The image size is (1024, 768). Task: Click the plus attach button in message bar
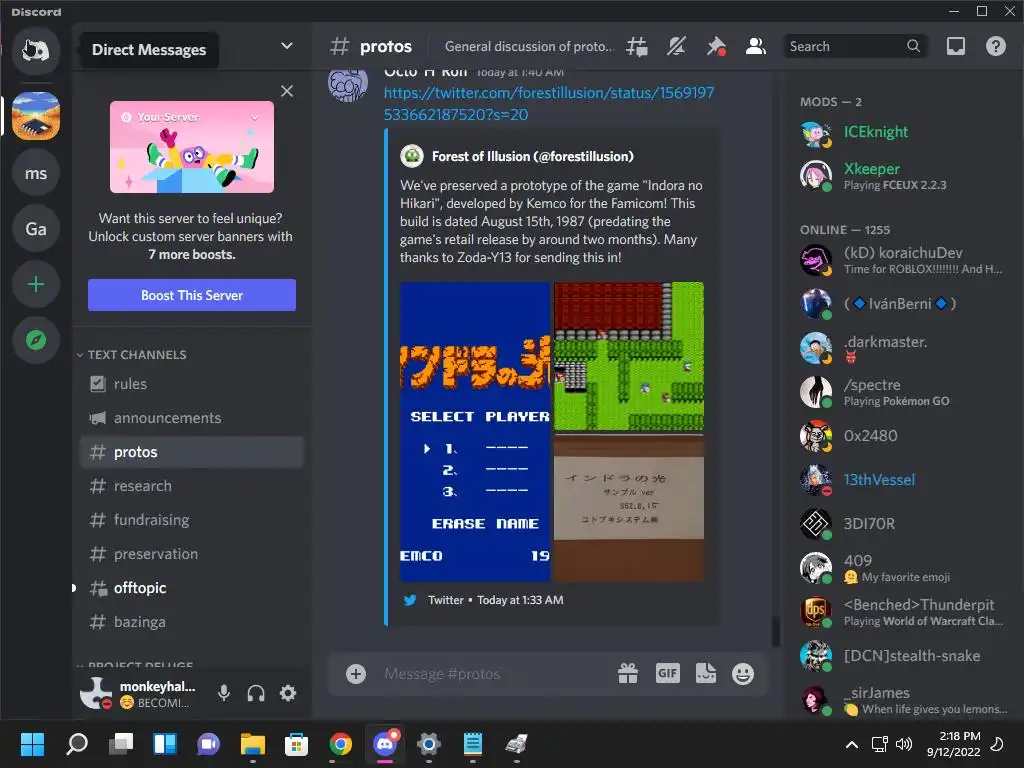click(356, 674)
